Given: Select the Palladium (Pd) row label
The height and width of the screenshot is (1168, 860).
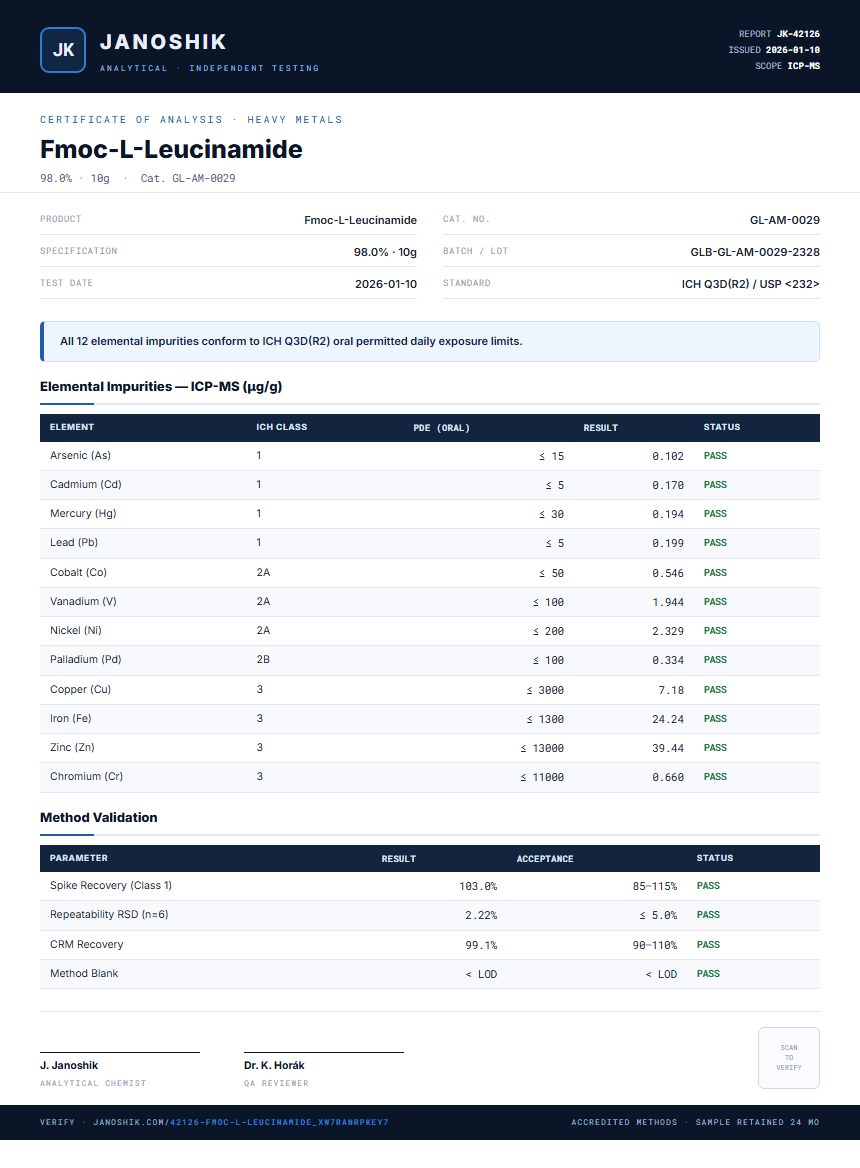Looking at the screenshot, I should pos(86,659).
